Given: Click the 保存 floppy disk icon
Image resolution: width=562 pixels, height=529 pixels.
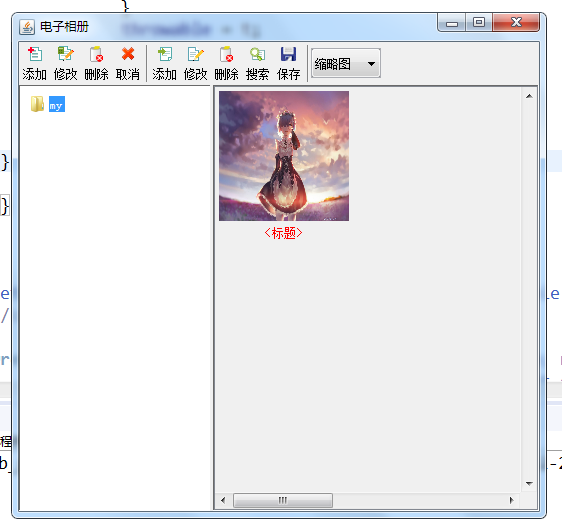Looking at the screenshot, I should pyautogui.click(x=289, y=54).
